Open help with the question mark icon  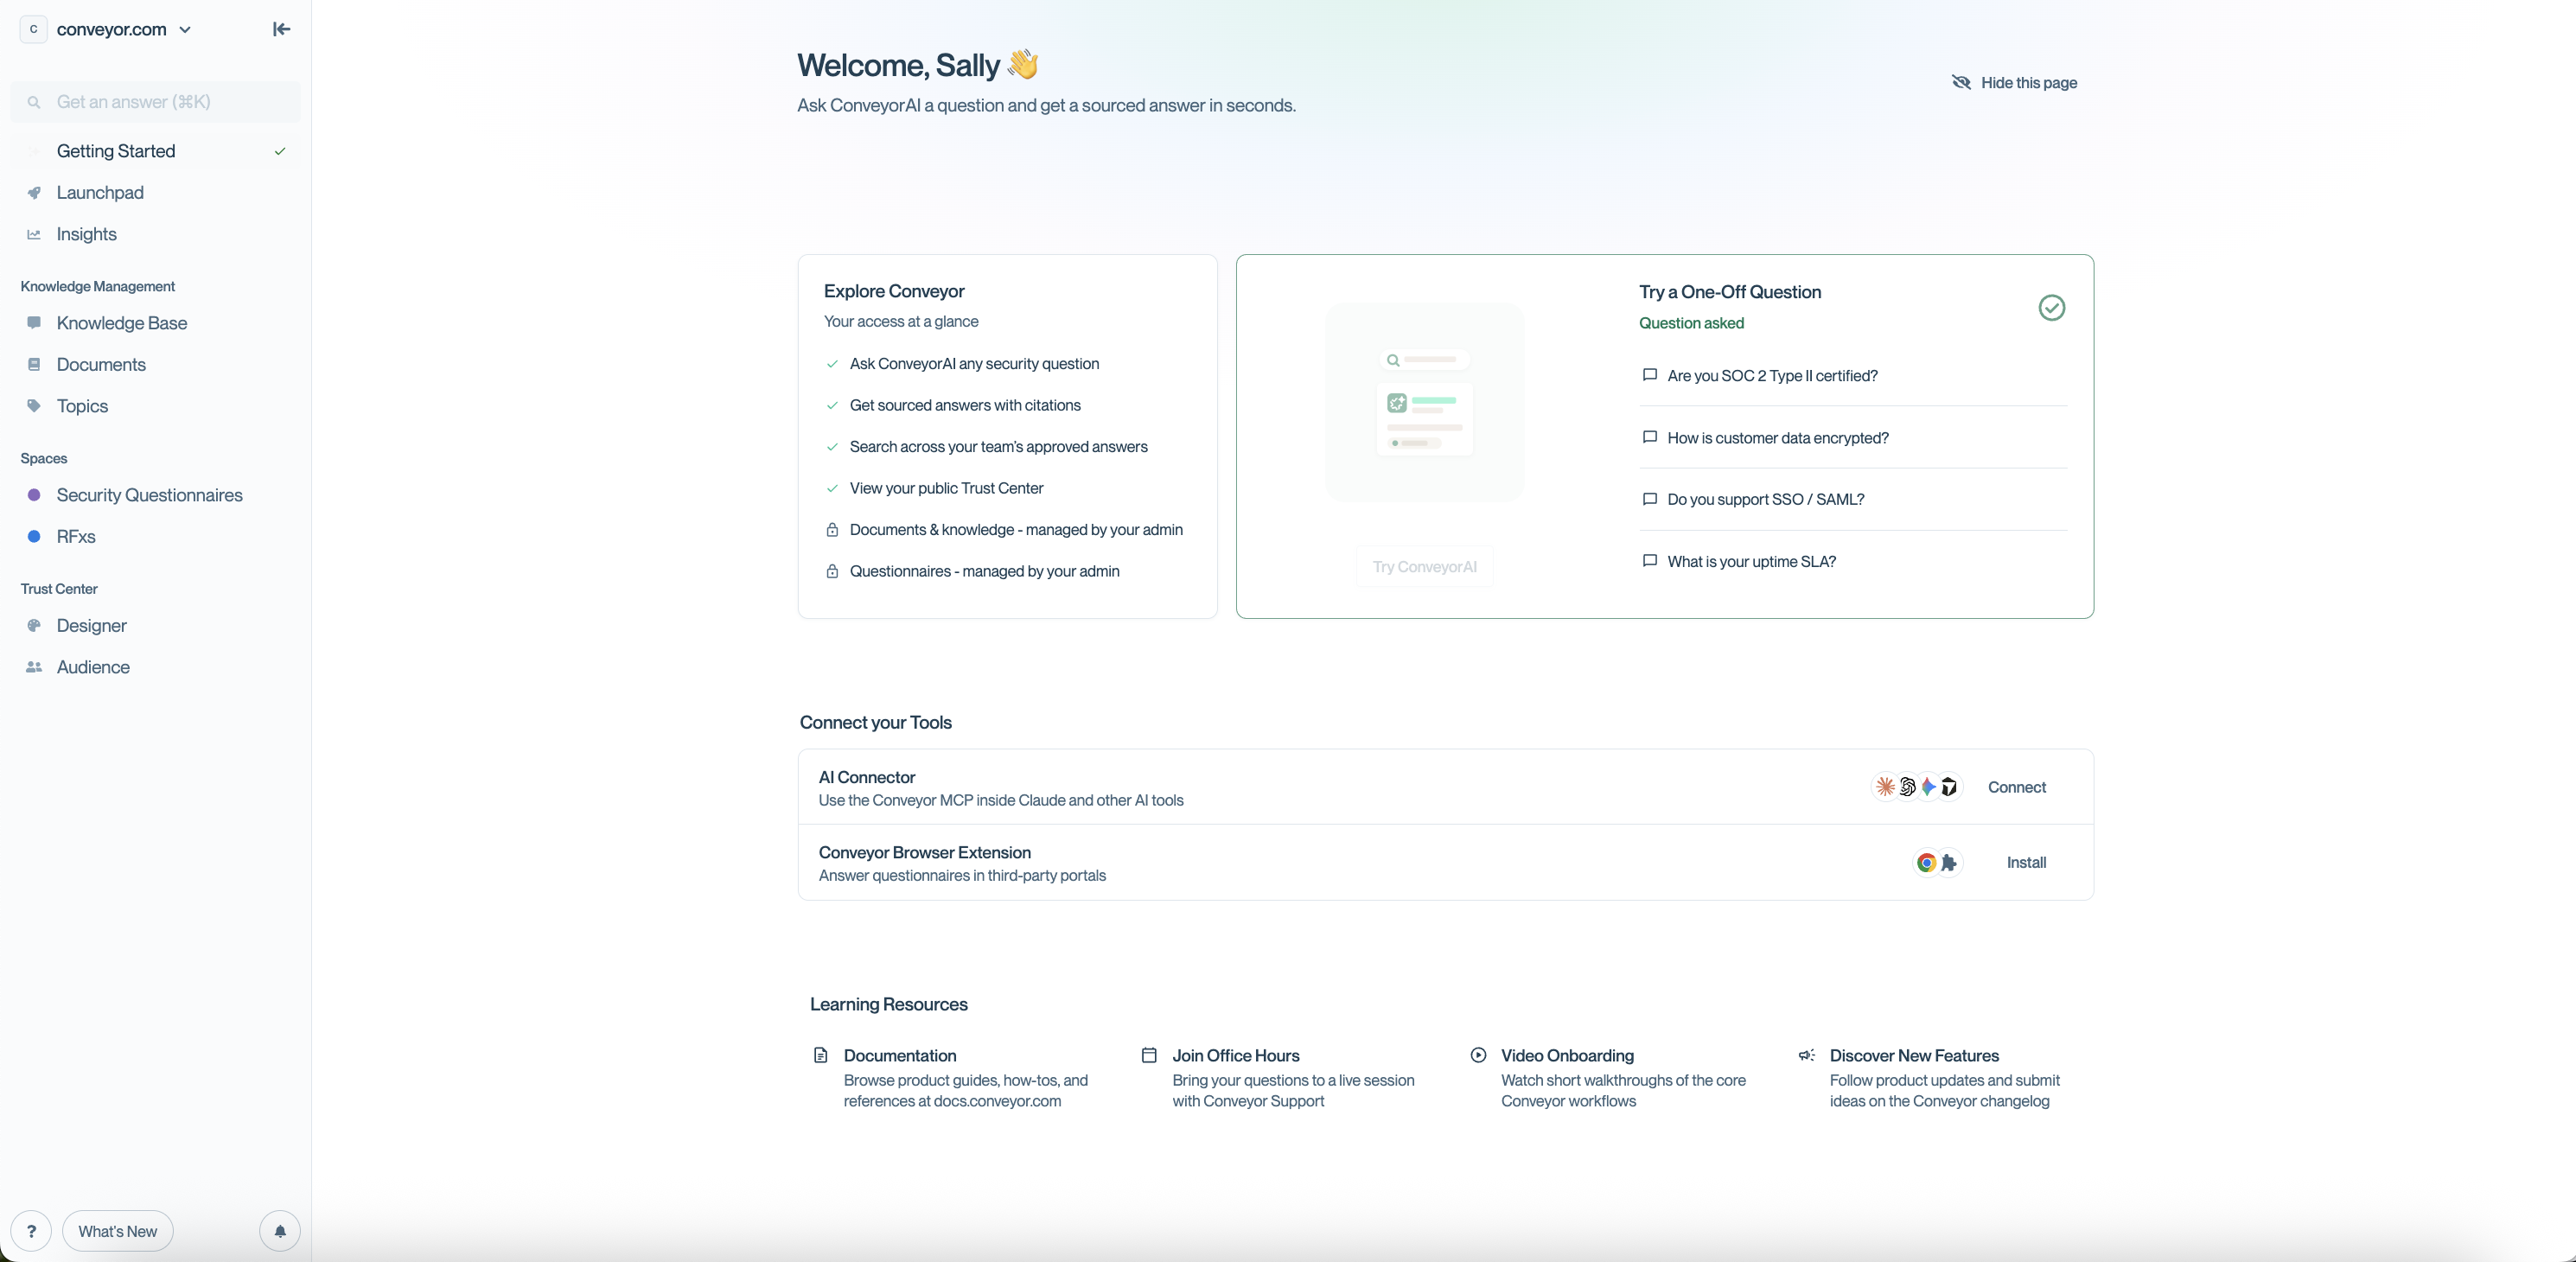click(31, 1231)
